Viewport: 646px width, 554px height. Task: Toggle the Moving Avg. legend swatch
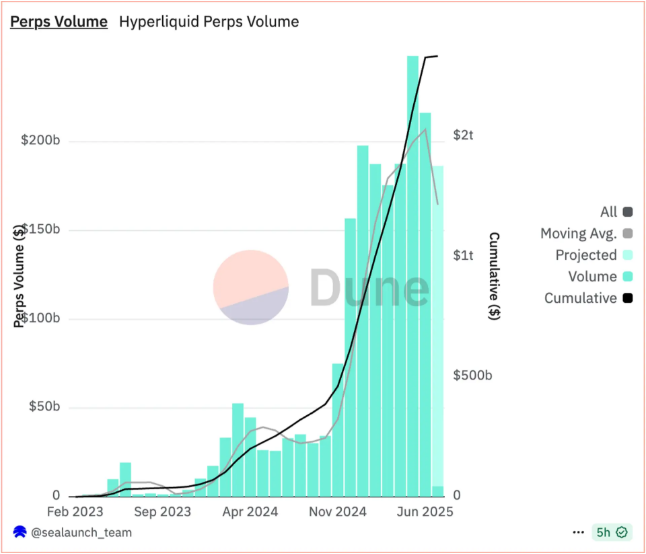(x=627, y=234)
